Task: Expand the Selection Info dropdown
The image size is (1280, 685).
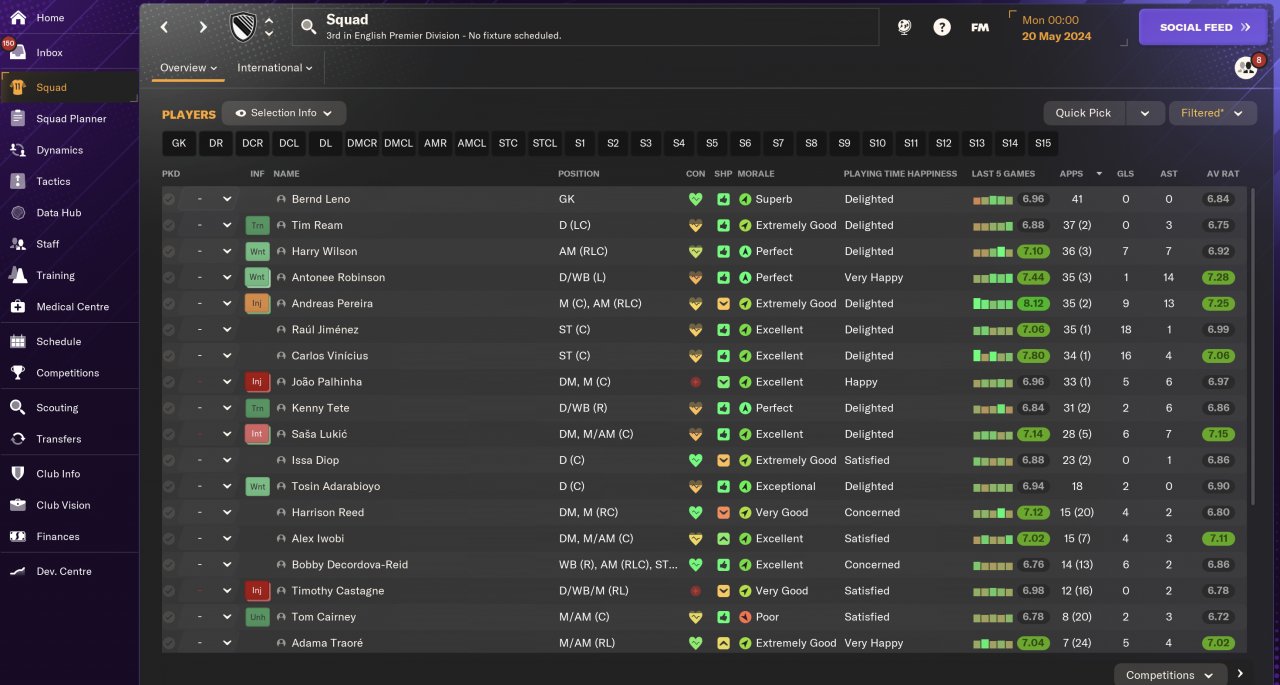Action: [x=284, y=113]
